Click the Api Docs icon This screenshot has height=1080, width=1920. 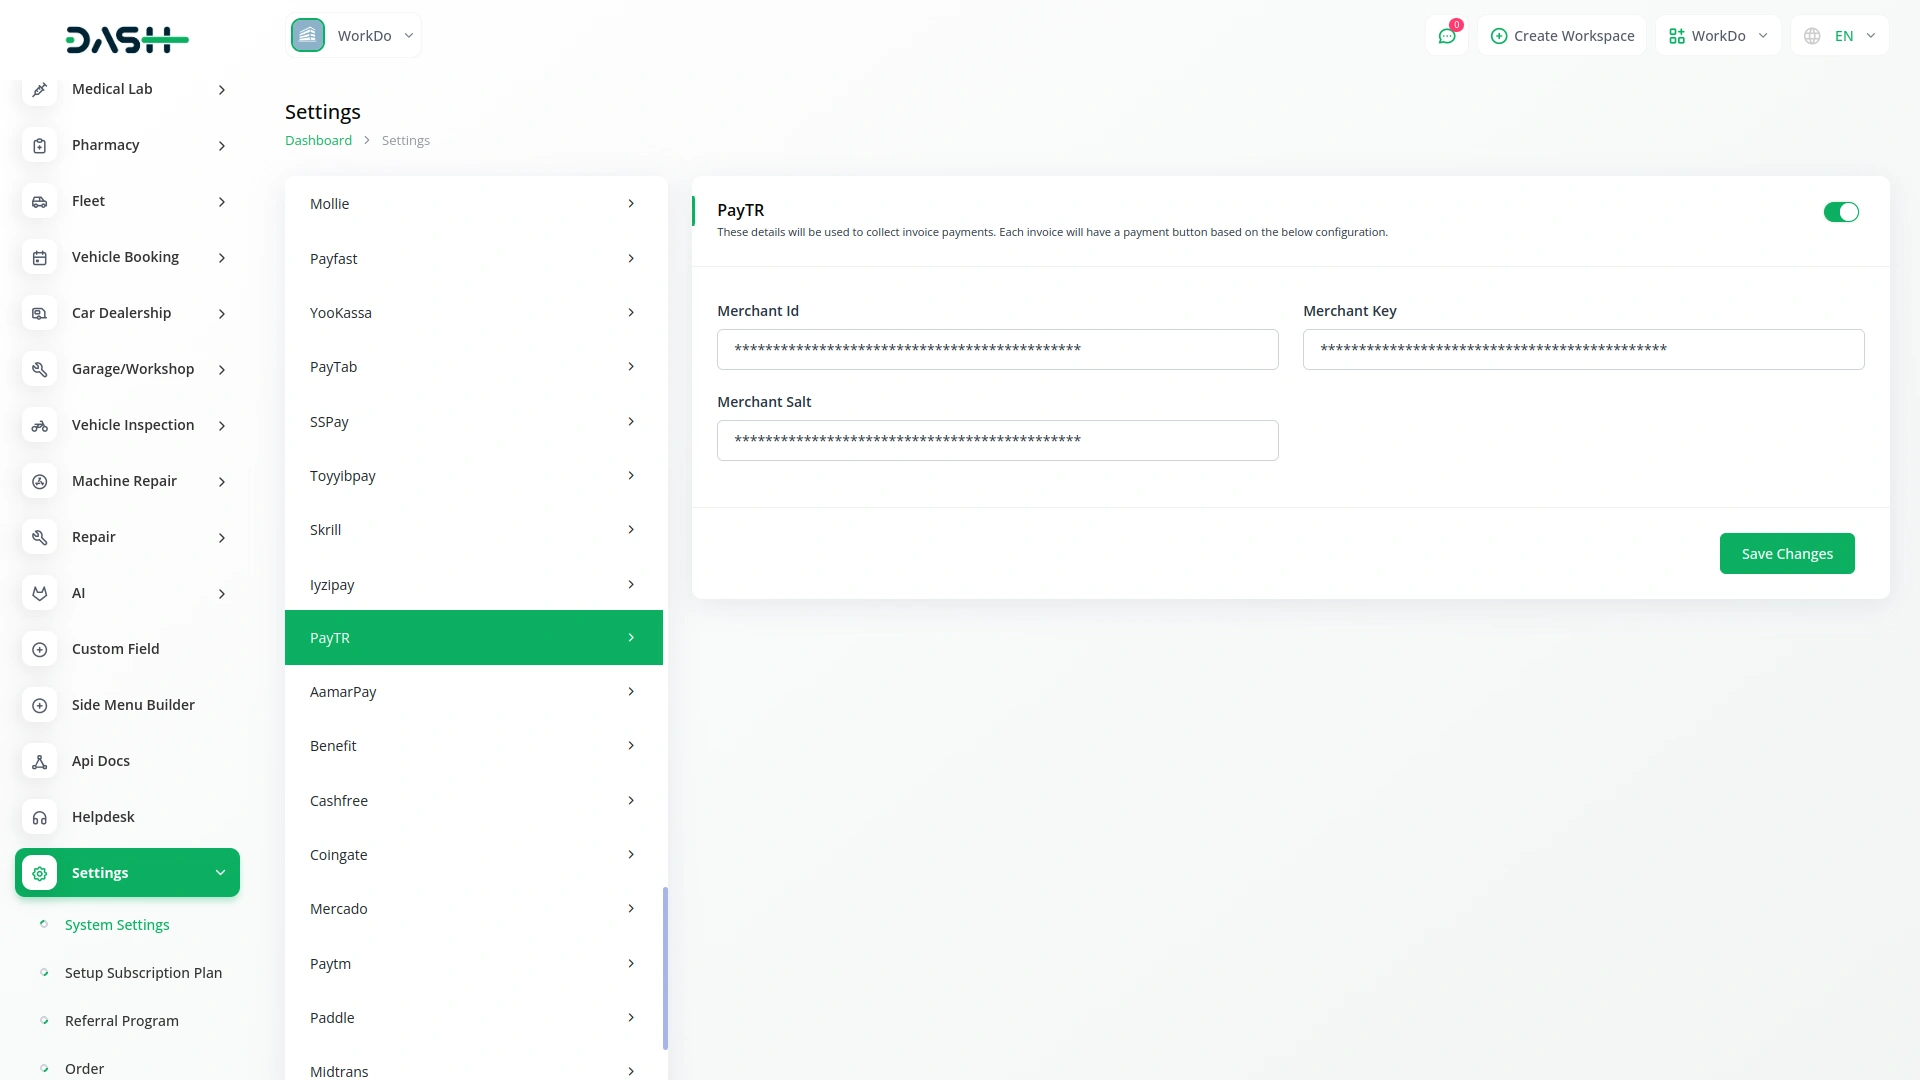click(39, 762)
